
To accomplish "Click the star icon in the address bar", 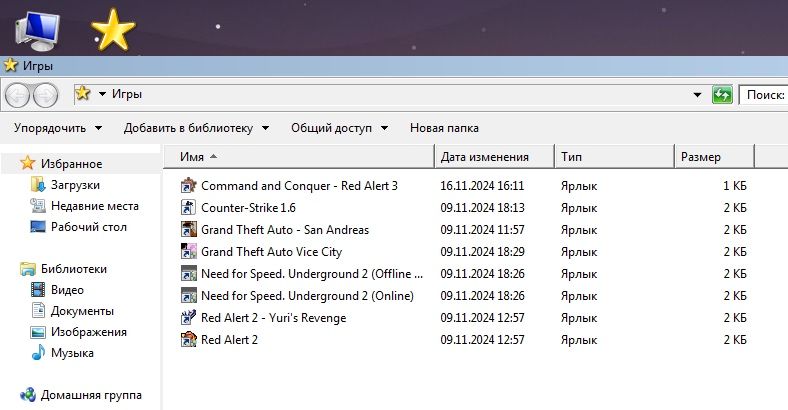I will [83, 93].
